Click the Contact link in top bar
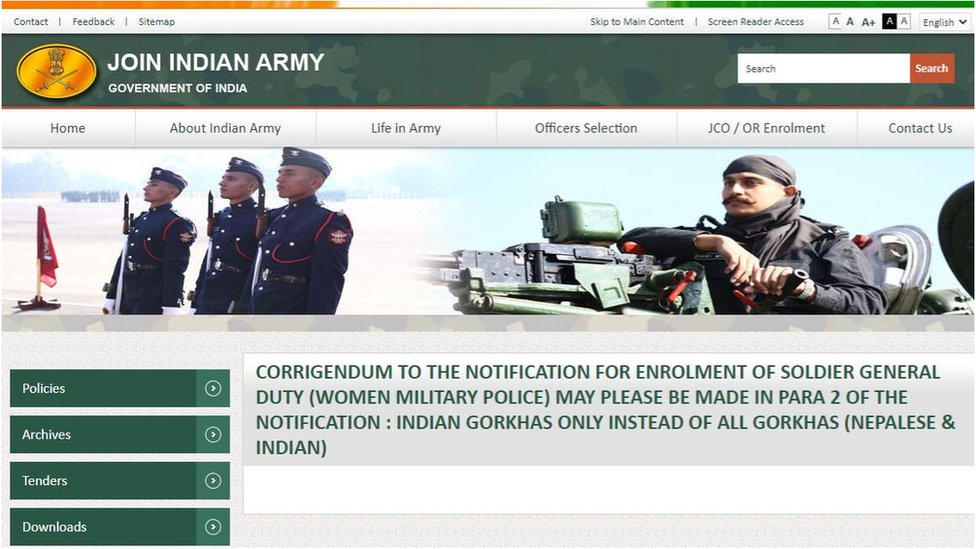976x549 pixels. click(30, 22)
